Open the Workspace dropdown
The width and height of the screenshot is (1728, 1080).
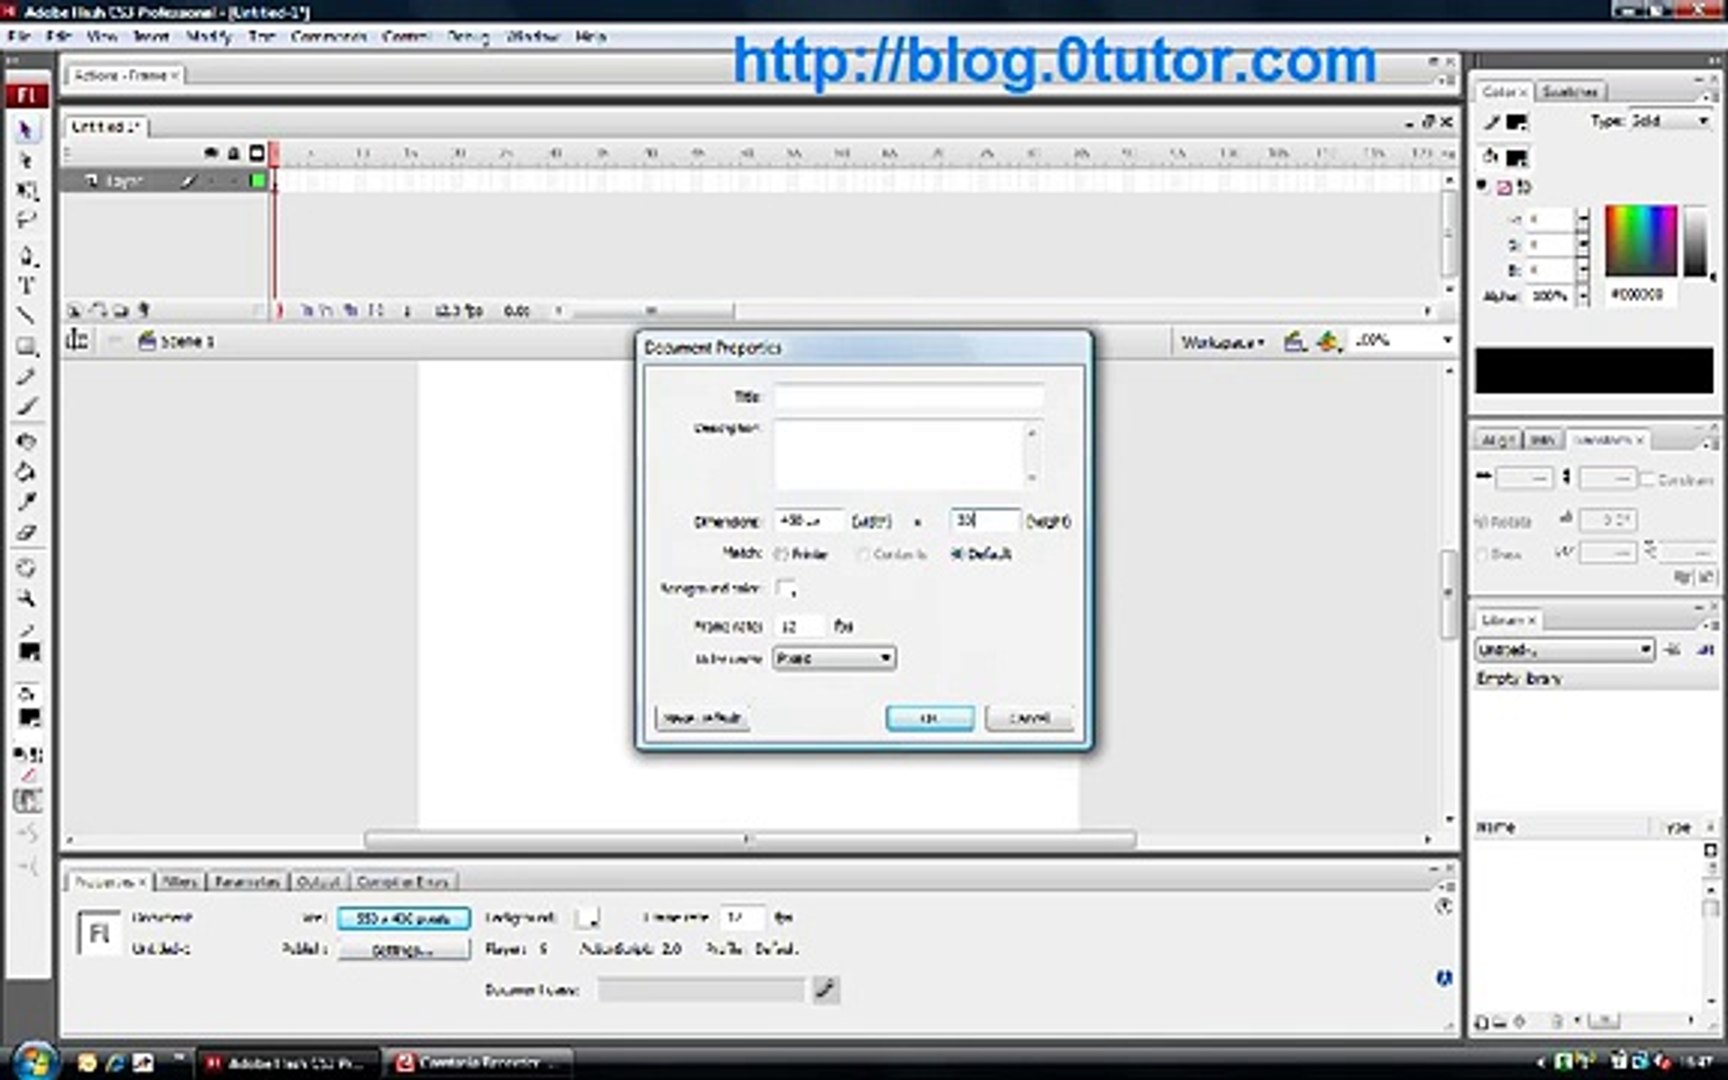(x=1222, y=342)
